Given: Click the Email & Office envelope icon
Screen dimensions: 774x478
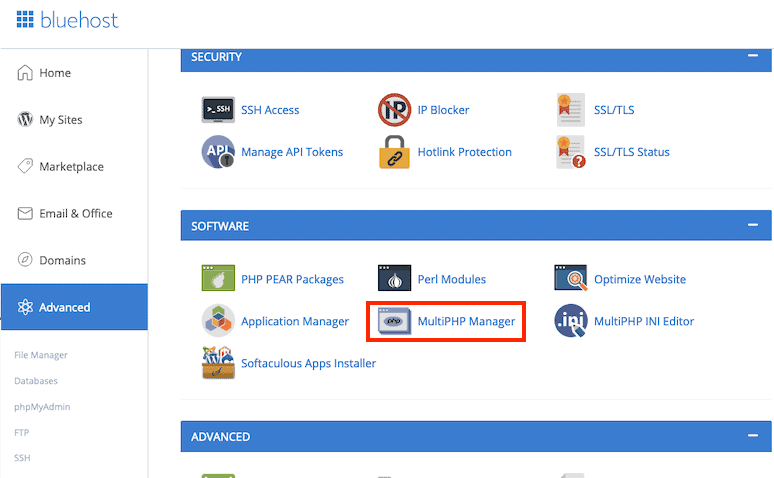Looking at the screenshot, I should coord(25,213).
